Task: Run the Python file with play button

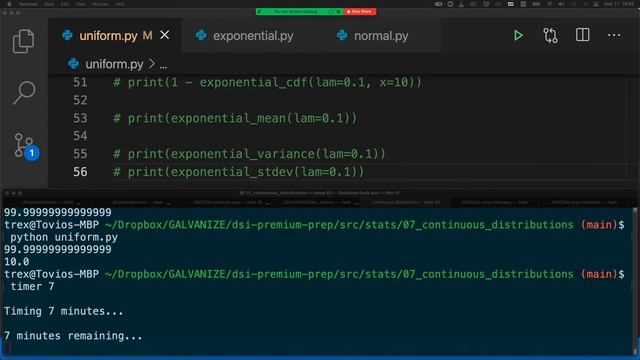Action: click(x=518, y=36)
